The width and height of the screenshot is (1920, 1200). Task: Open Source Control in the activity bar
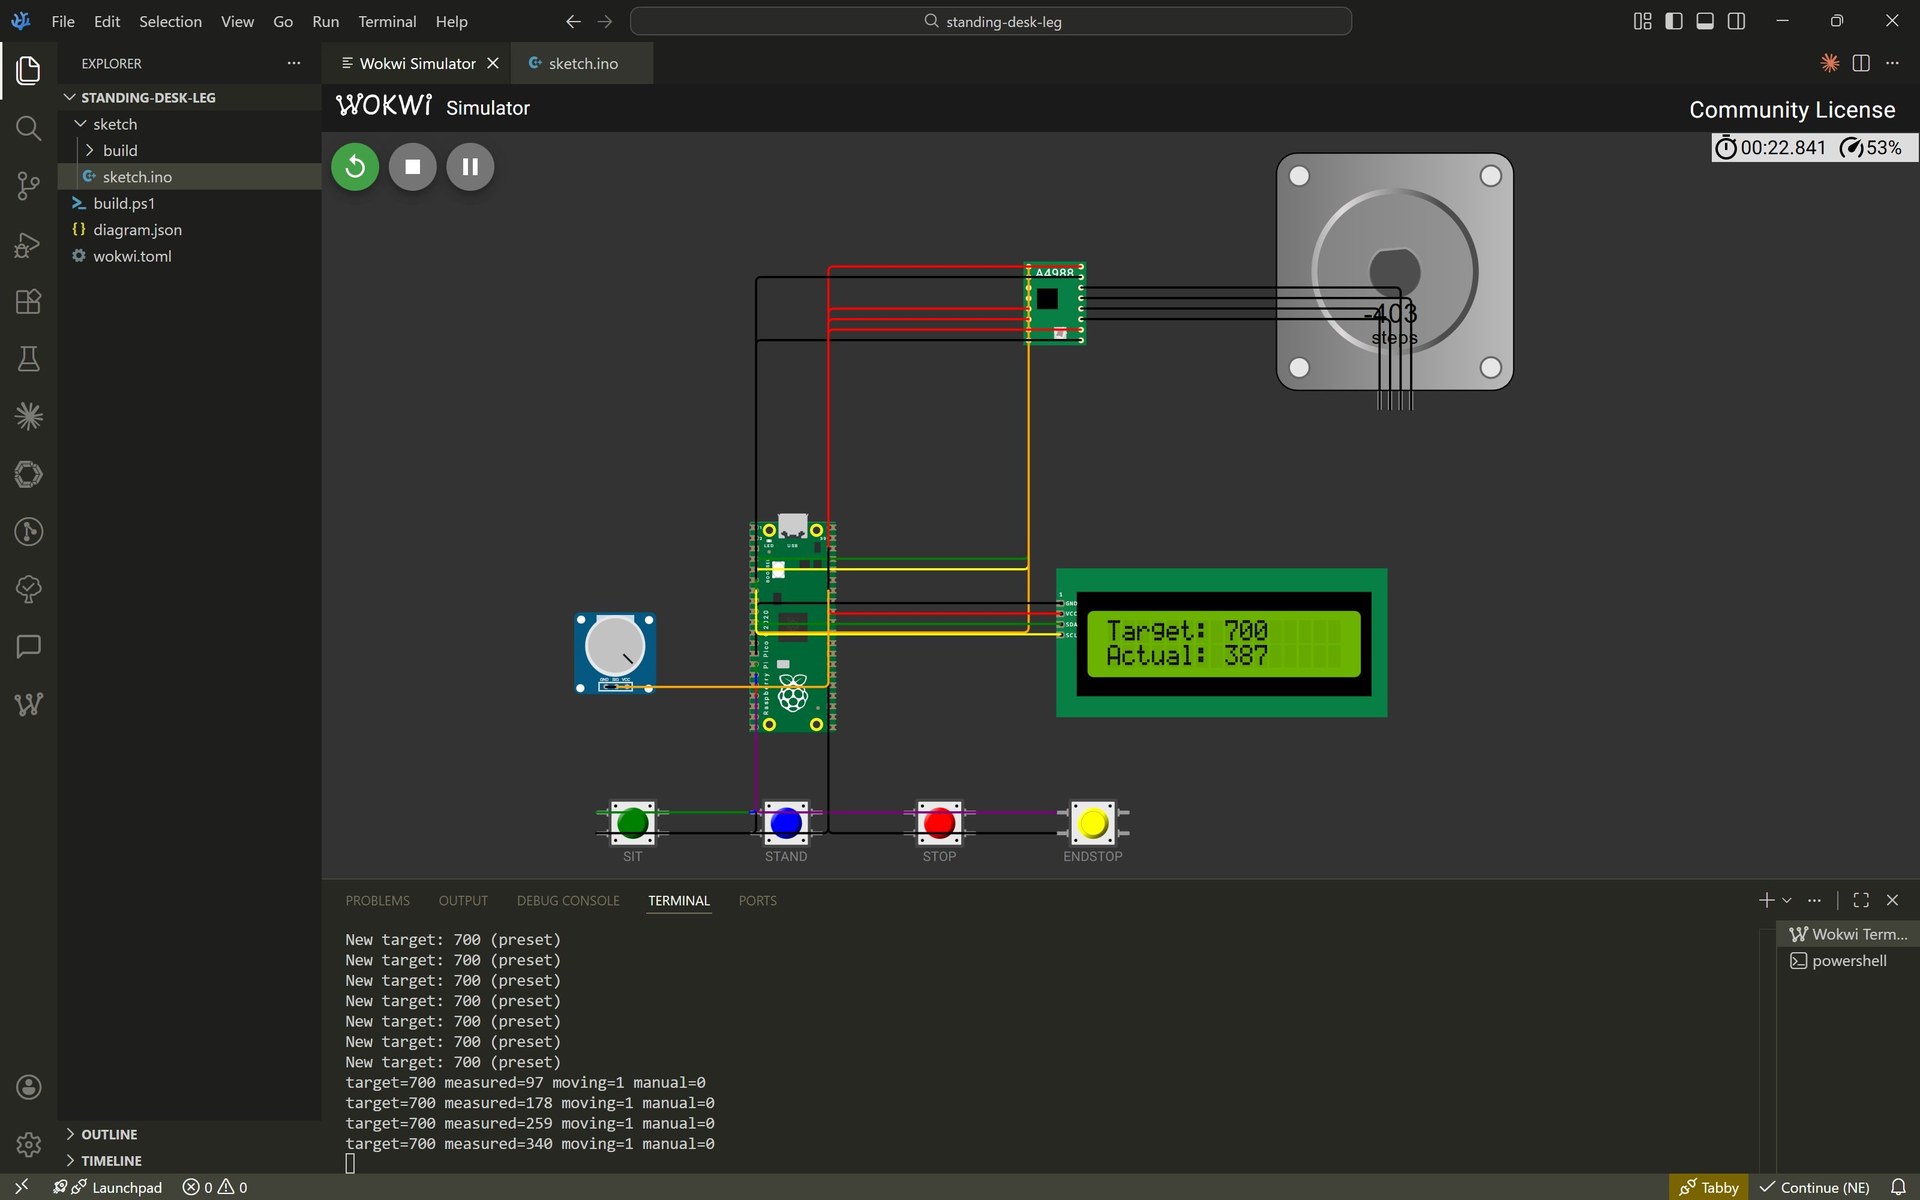[28, 186]
